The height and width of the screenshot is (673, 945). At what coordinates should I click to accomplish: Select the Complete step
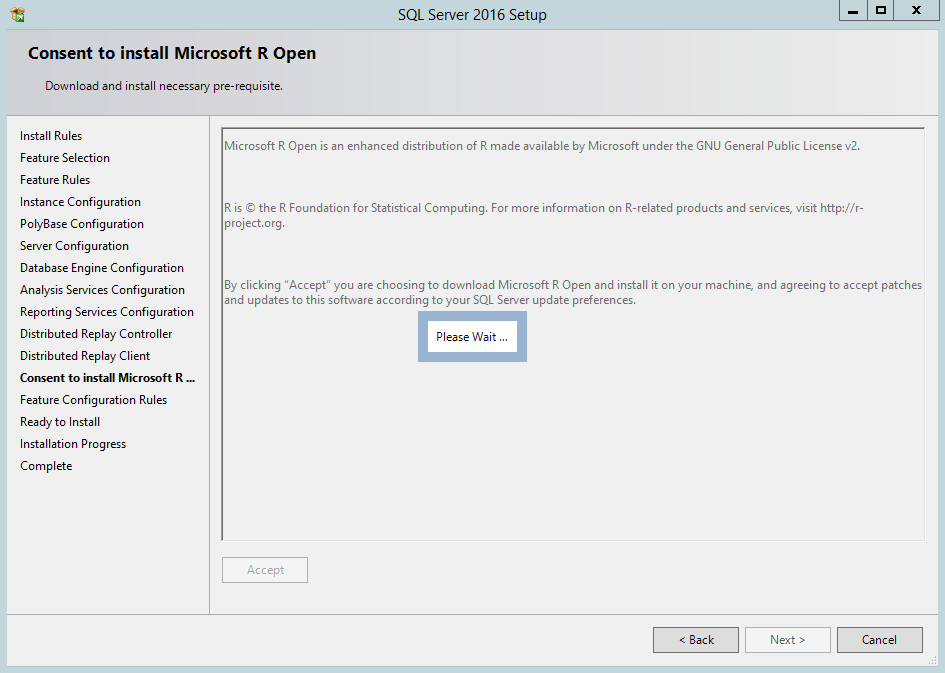[x=45, y=465]
